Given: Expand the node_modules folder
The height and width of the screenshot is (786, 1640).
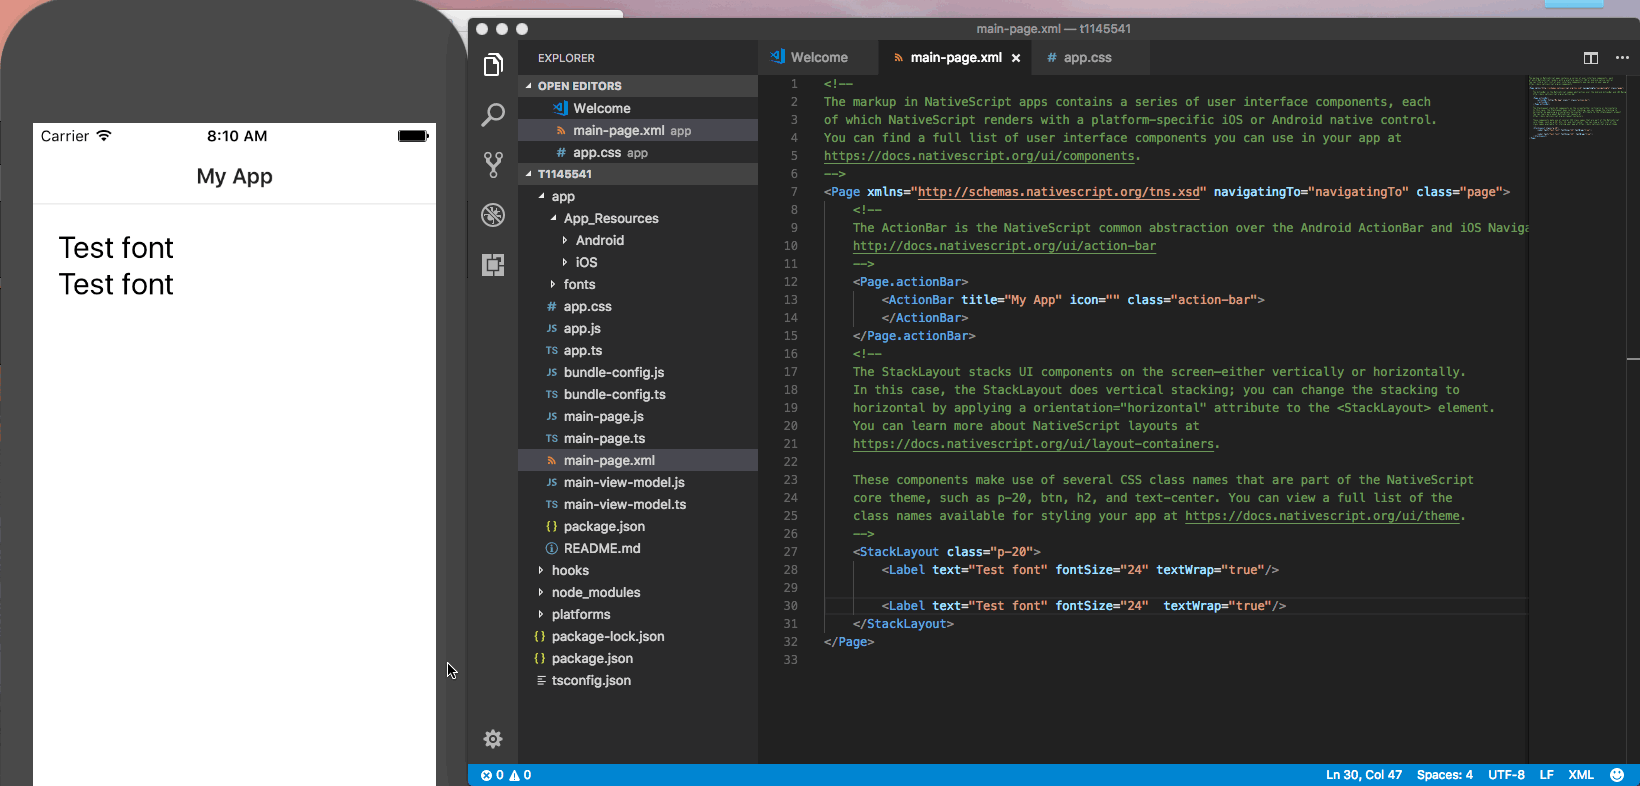Looking at the screenshot, I should (x=595, y=593).
